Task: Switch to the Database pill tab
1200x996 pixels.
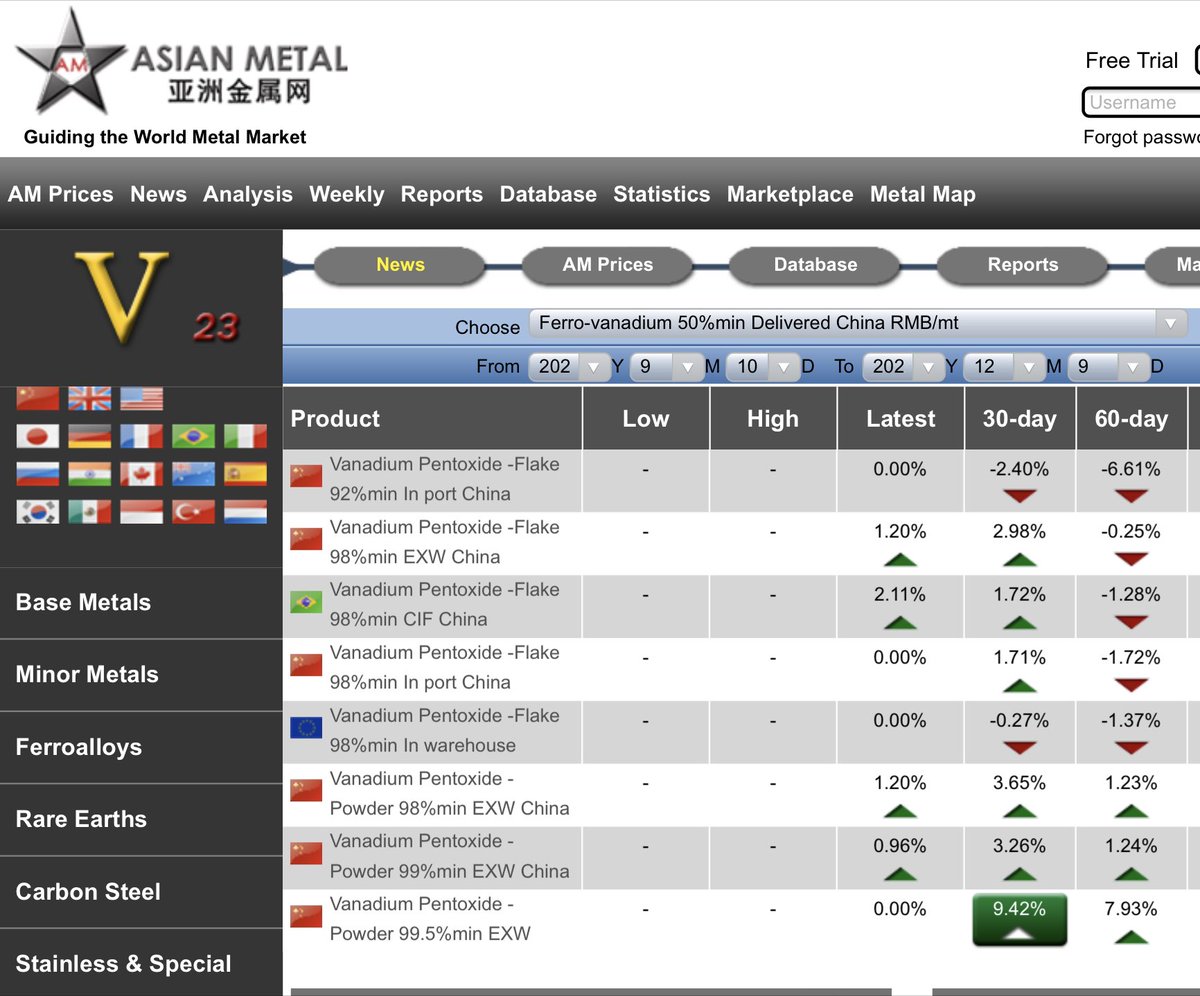Action: (815, 265)
